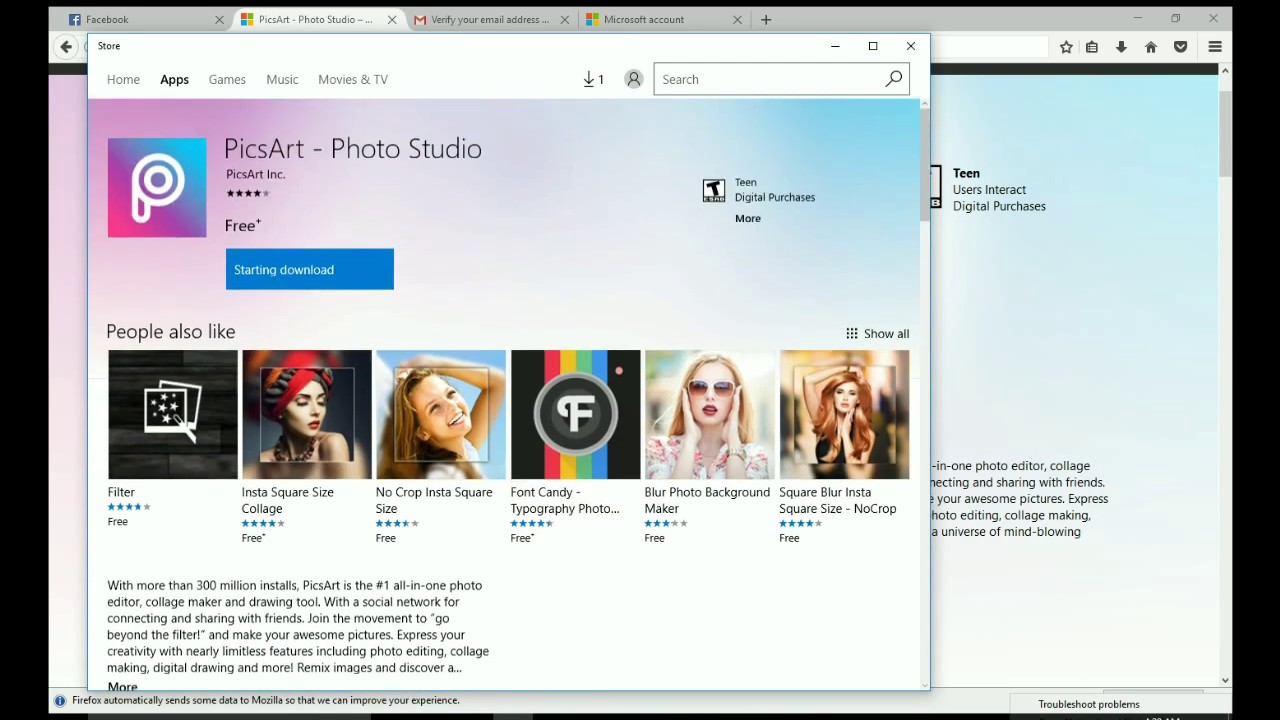Image resolution: width=1280 pixels, height=720 pixels.
Task: Open No Crop Insta Square Size thumbnail
Action: coord(441,414)
